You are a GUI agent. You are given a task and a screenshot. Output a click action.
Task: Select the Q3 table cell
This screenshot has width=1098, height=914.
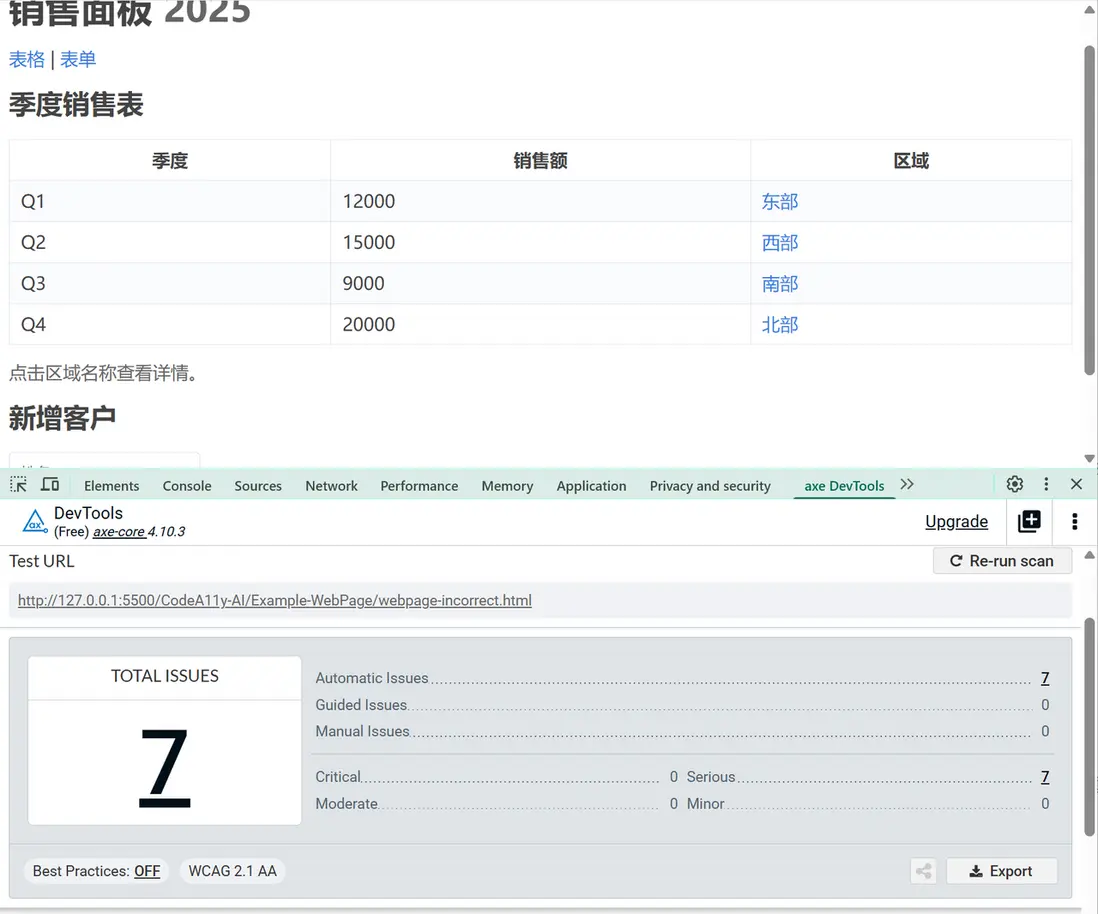[170, 284]
